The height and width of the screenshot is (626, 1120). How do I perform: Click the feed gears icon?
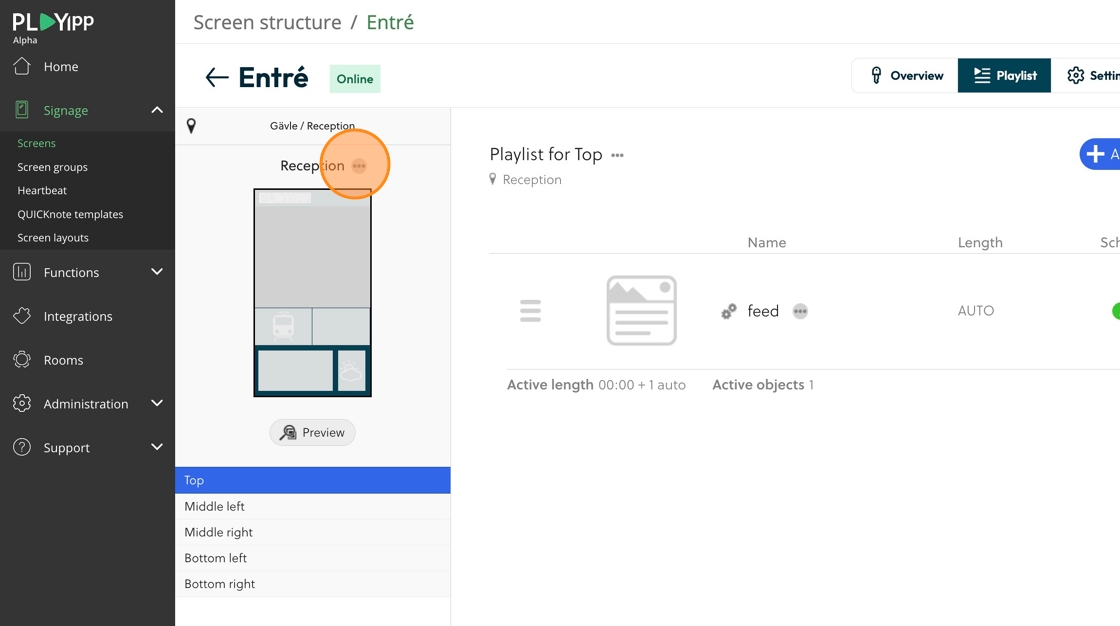coord(729,311)
